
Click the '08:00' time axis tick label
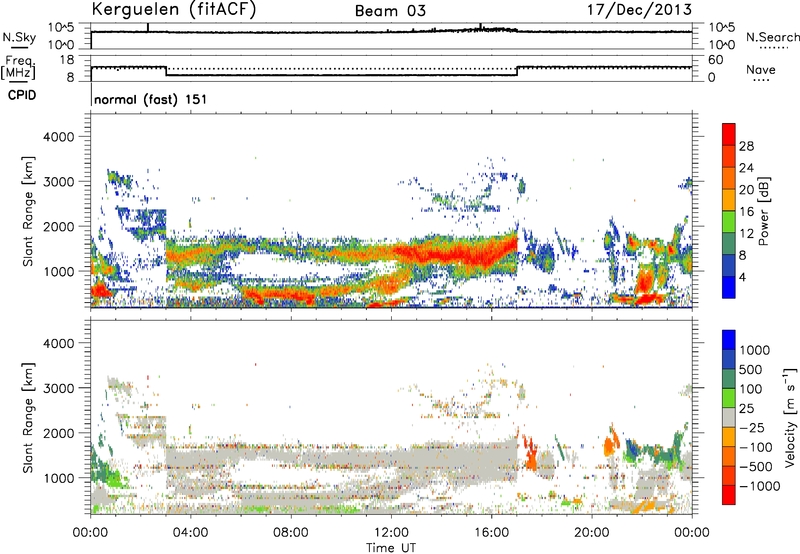pyautogui.click(x=290, y=533)
